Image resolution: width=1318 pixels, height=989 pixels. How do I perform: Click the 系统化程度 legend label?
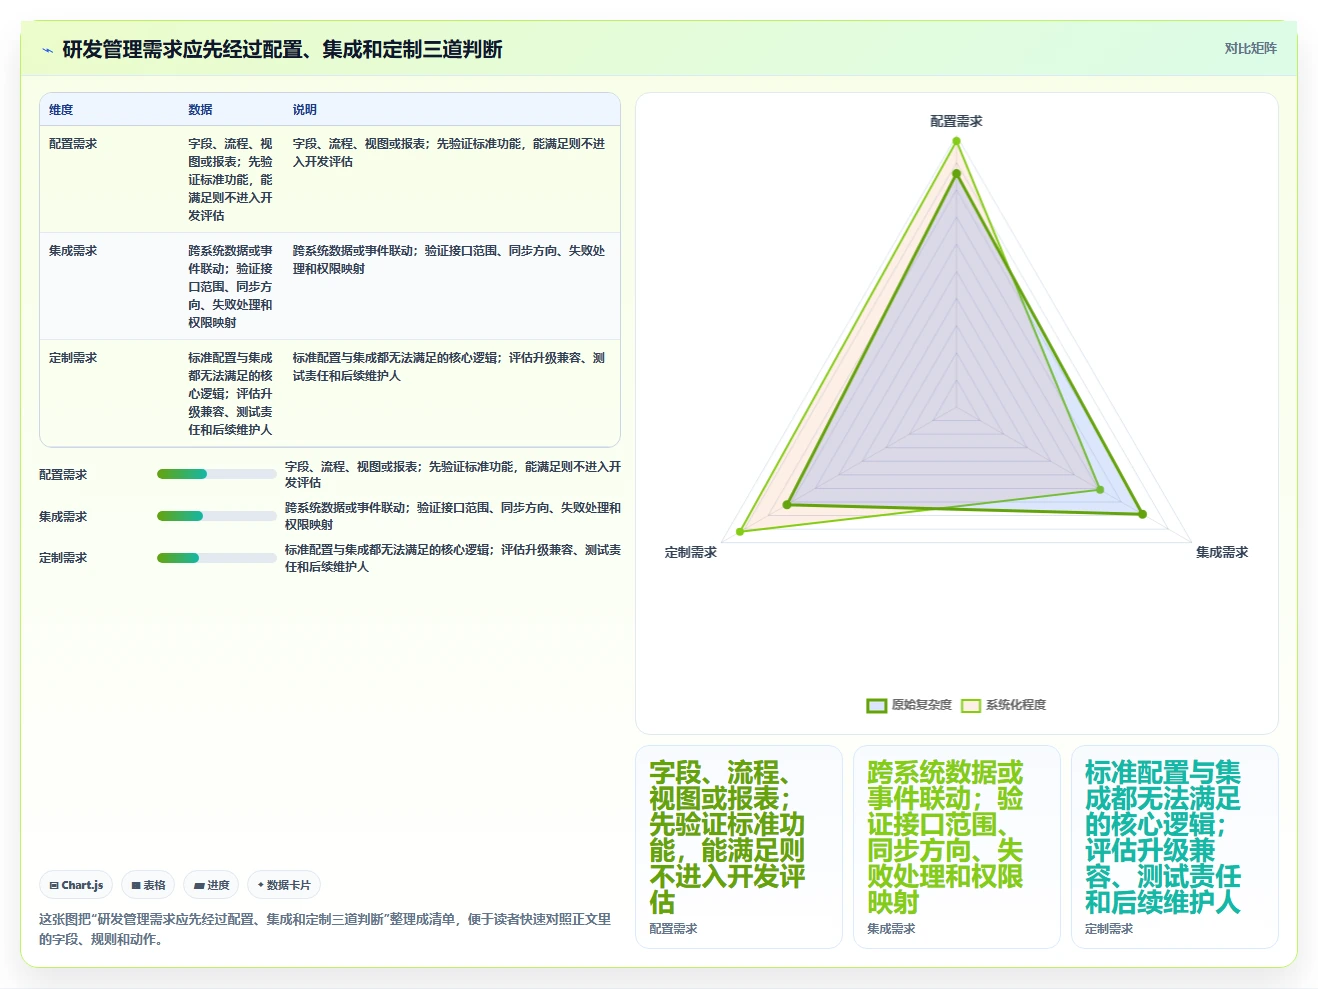[x=1015, y=705]
